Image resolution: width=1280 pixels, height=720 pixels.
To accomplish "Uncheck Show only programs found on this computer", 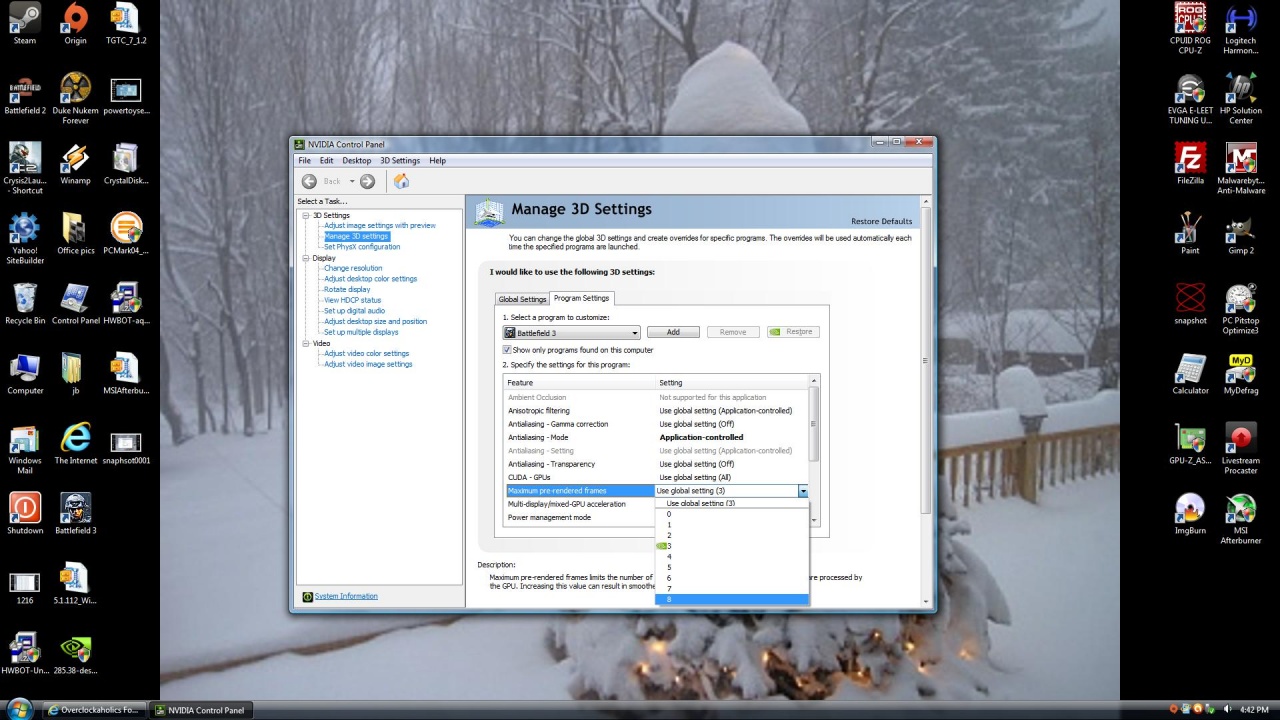I will click(x=507, y=350).
